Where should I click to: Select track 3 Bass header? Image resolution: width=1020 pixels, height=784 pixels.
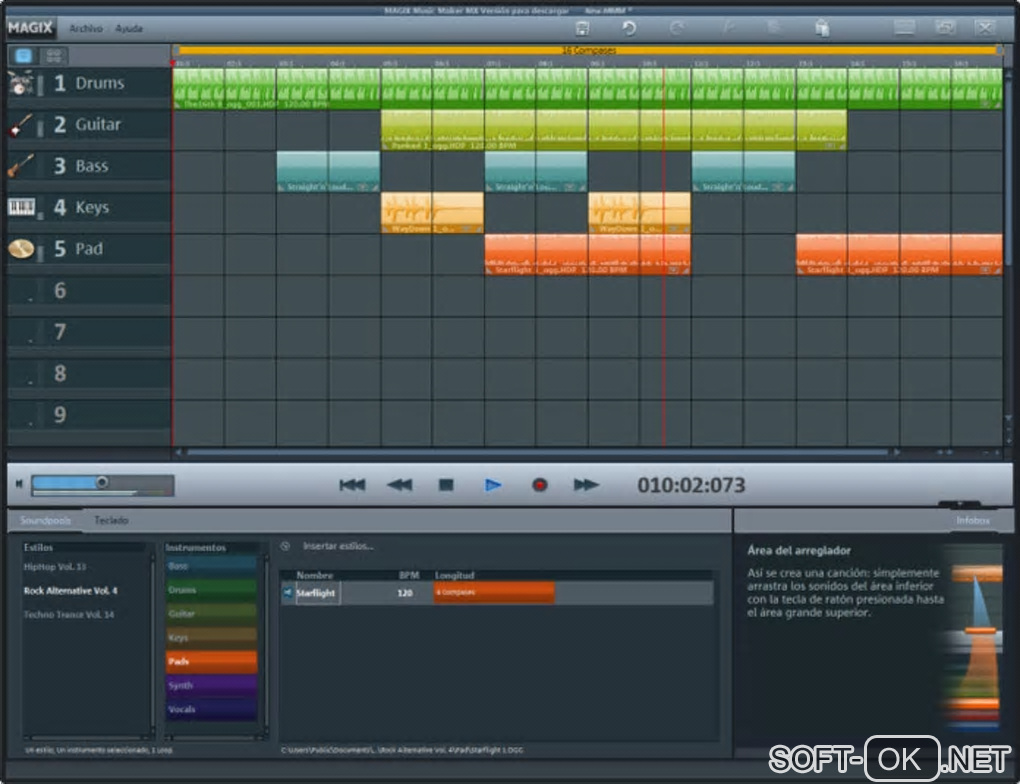coord(89,166)
